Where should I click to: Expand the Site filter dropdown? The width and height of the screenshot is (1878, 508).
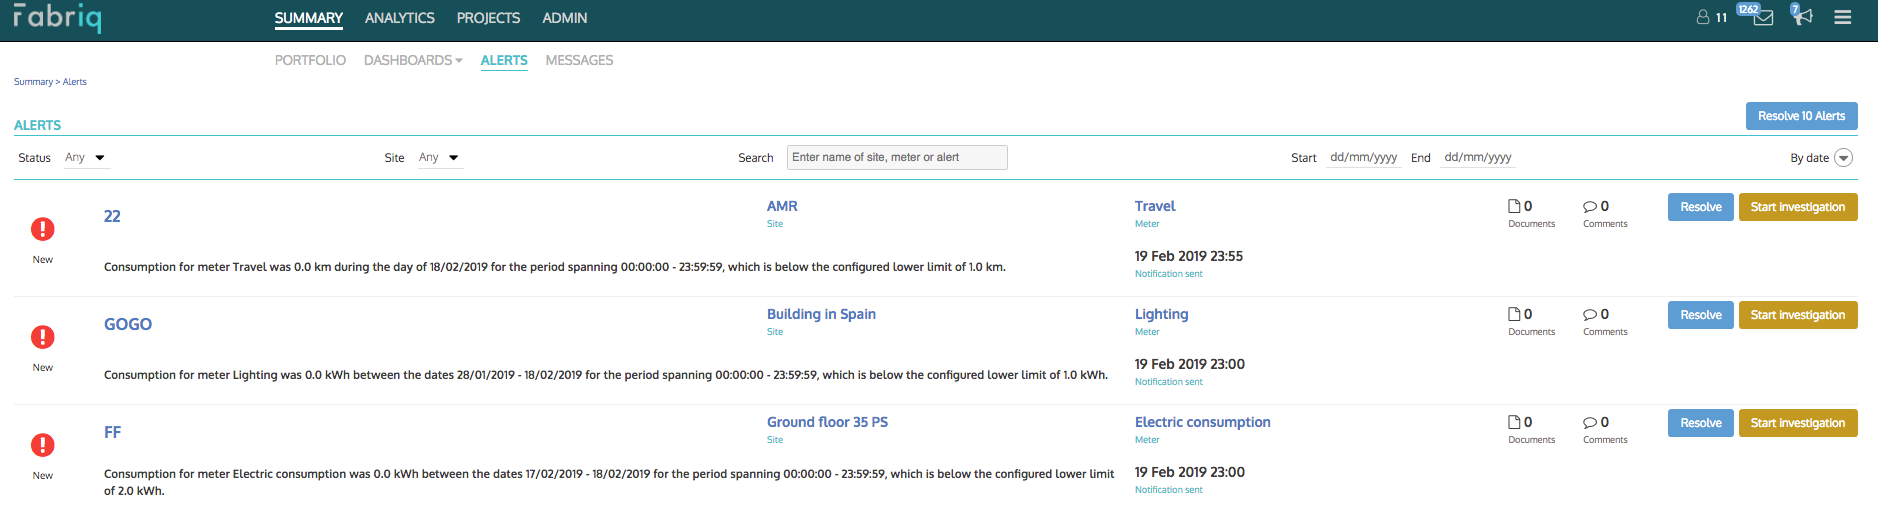pos(440,158)
